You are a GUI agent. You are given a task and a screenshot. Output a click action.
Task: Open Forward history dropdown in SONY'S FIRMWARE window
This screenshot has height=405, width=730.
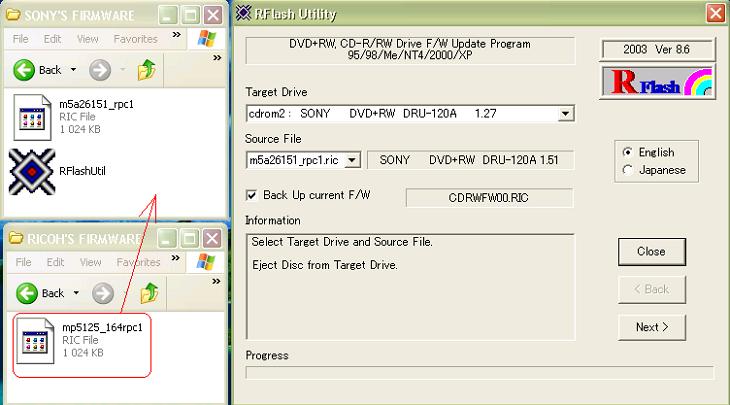click(122, 70)
